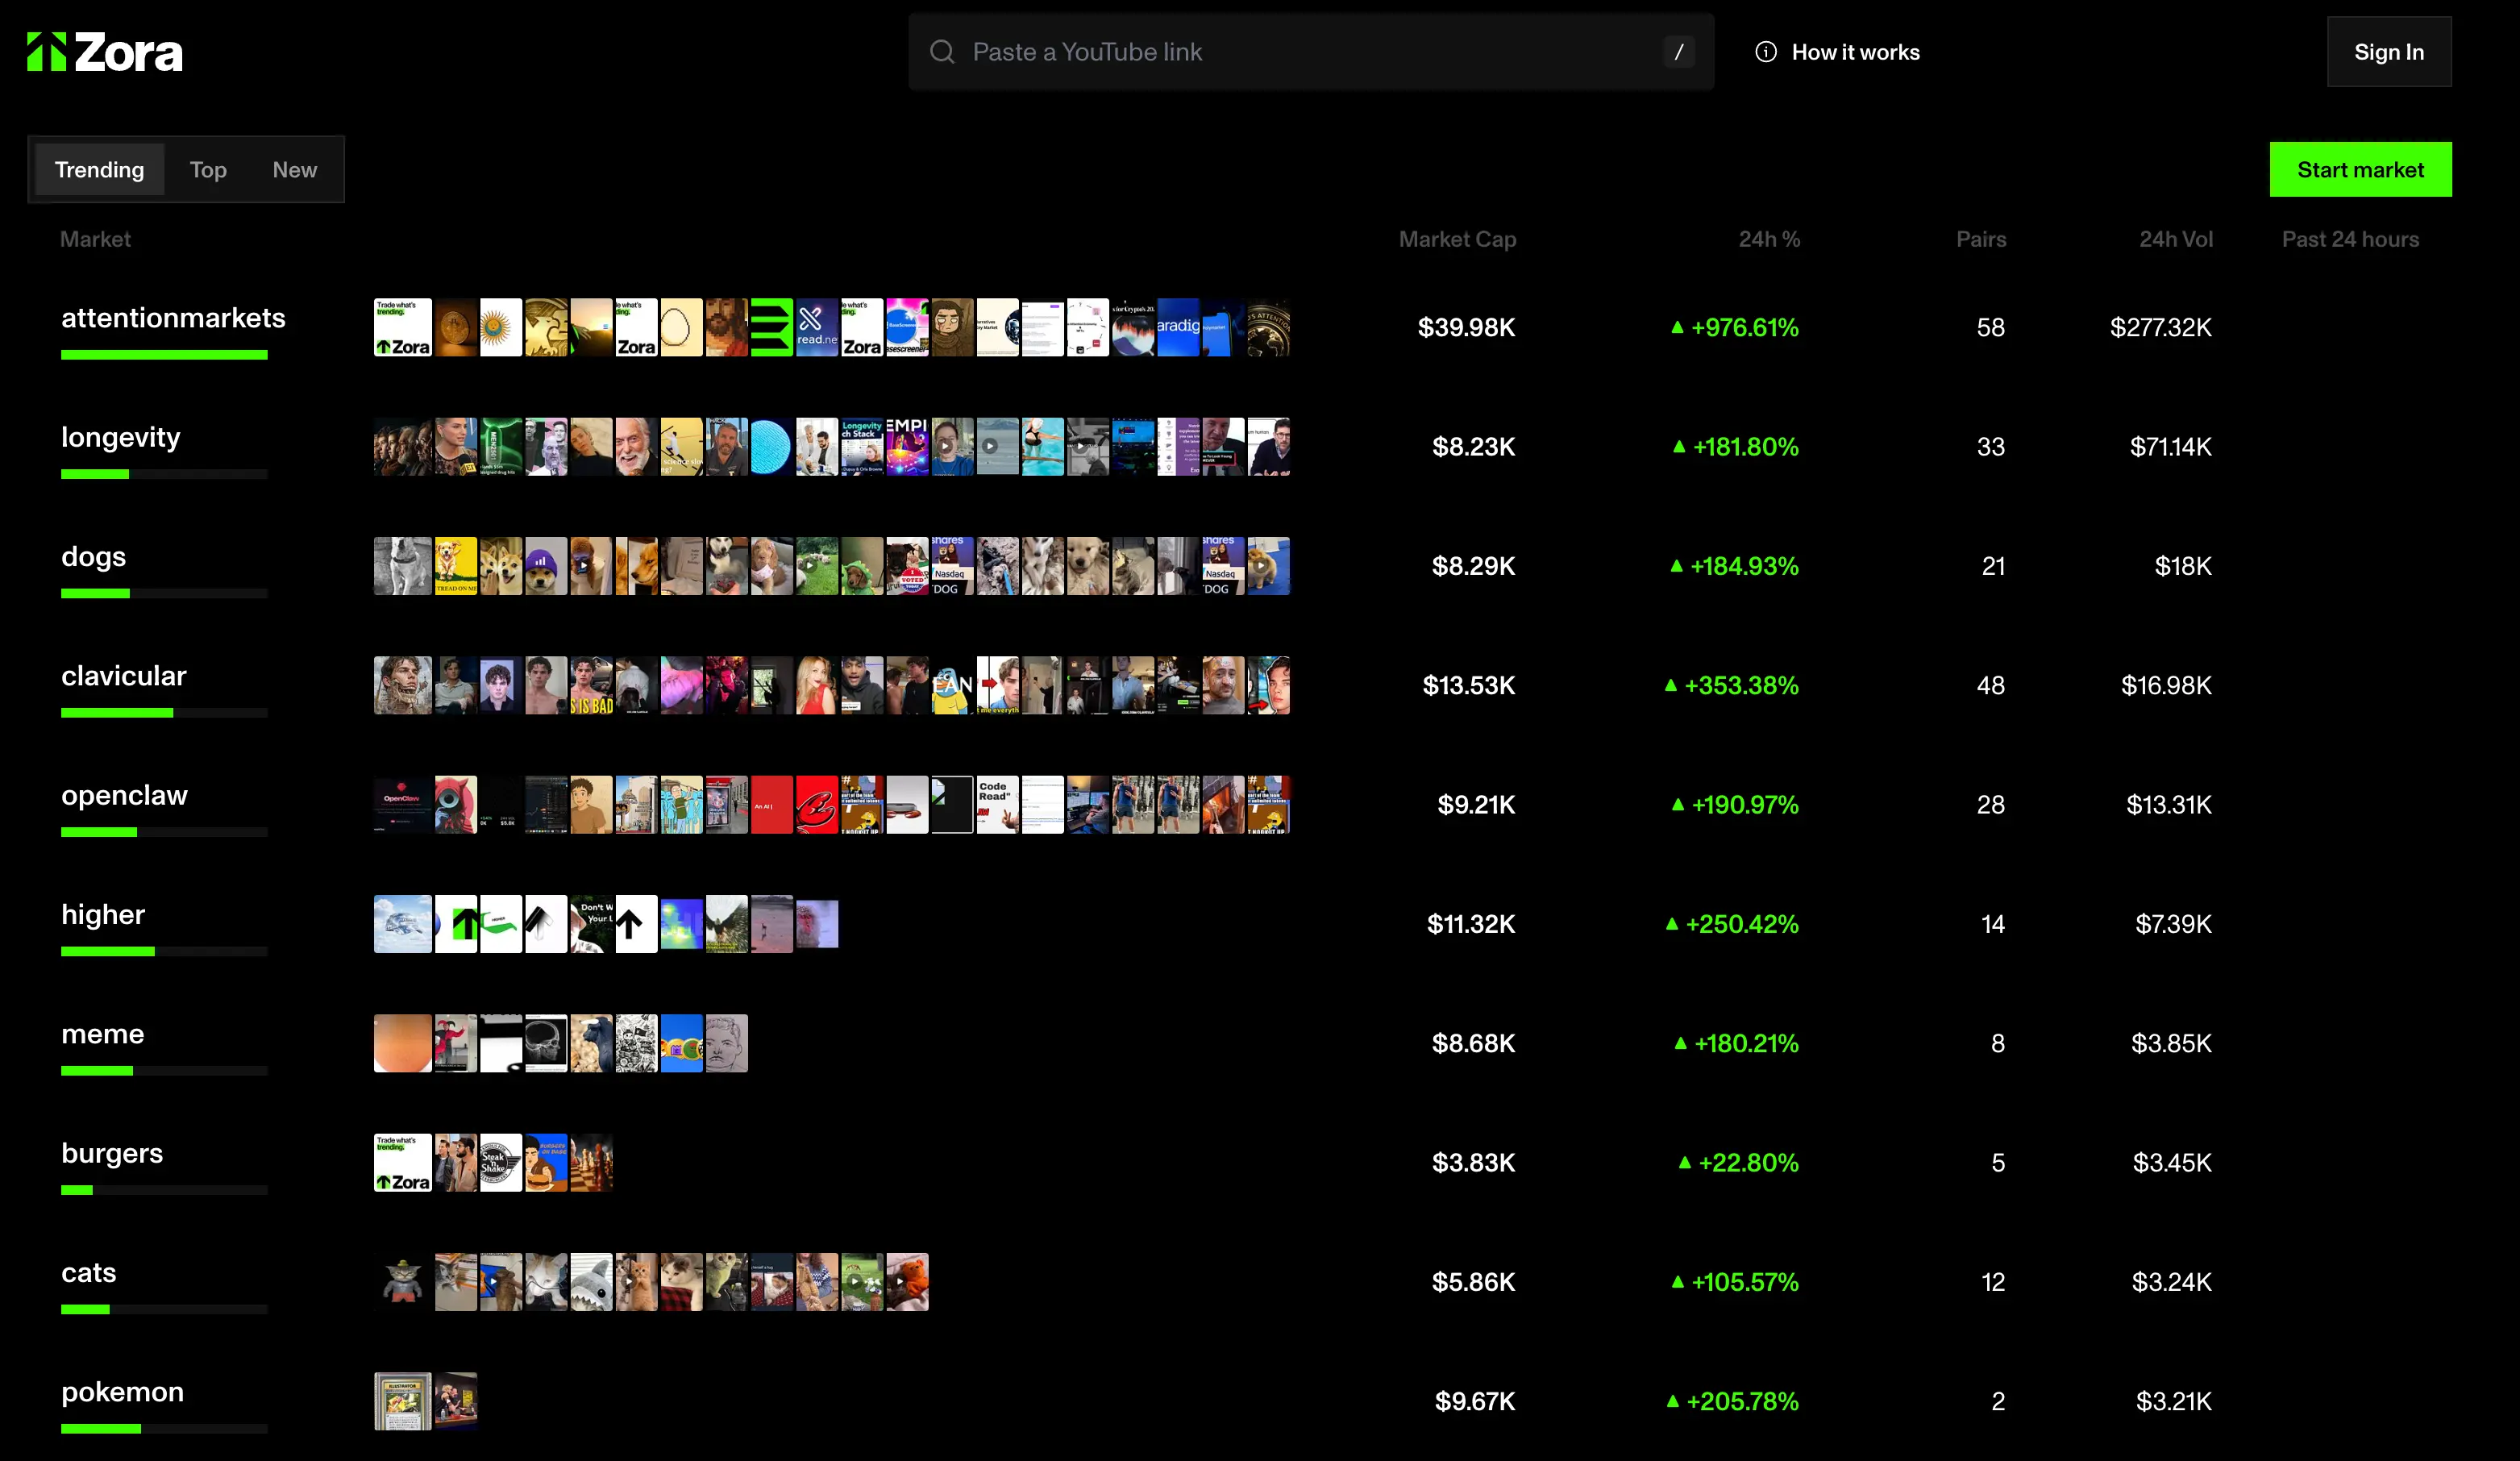Screen dimensions: 2520x1461
Task: Click the Start market button
Action: pos(2361,169)
